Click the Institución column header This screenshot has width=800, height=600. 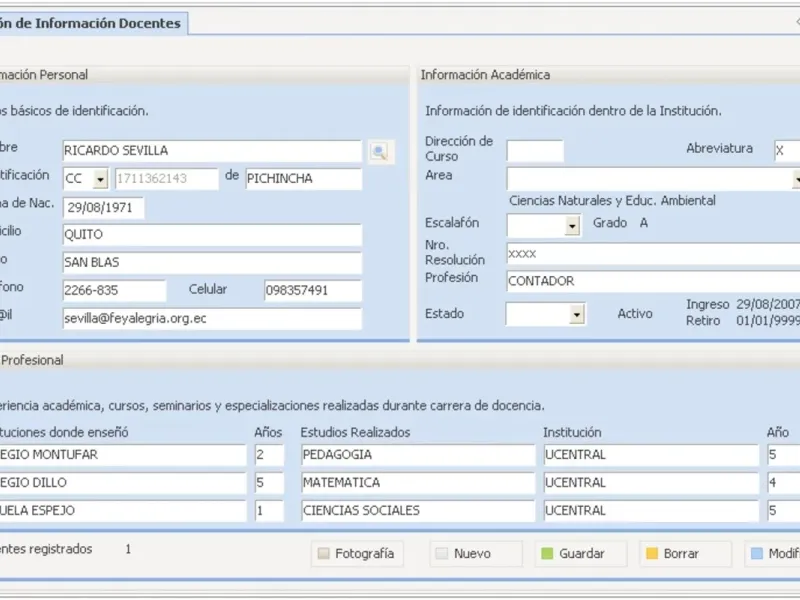tap(572, 433)
